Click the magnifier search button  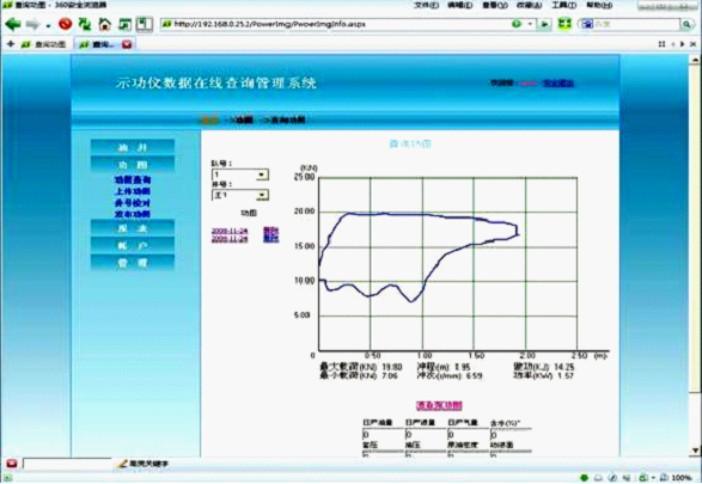click(x=686, y=24)
